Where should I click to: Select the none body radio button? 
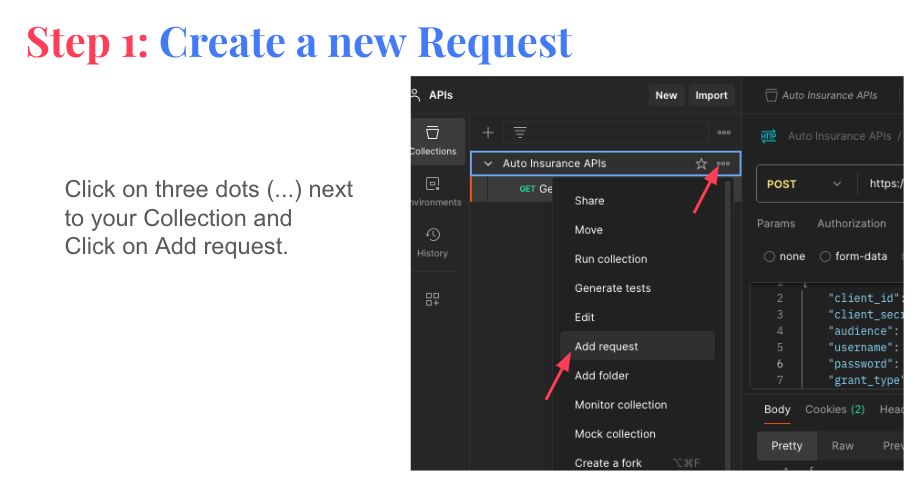770,257
